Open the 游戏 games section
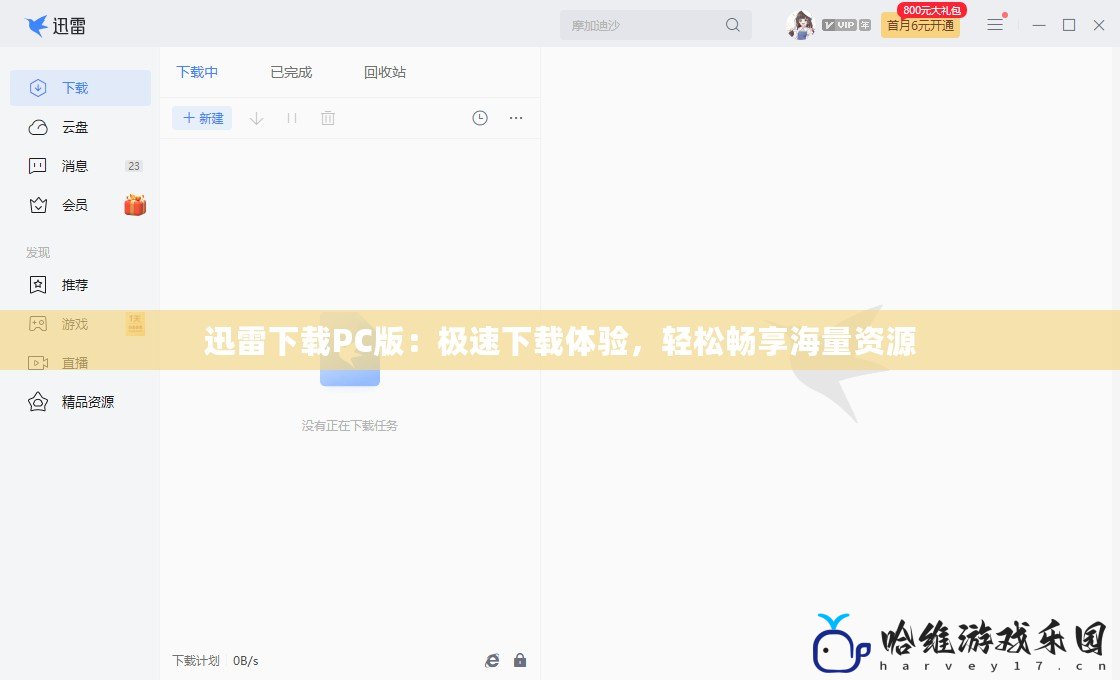The image size is (1120, 680). point(81,324)
